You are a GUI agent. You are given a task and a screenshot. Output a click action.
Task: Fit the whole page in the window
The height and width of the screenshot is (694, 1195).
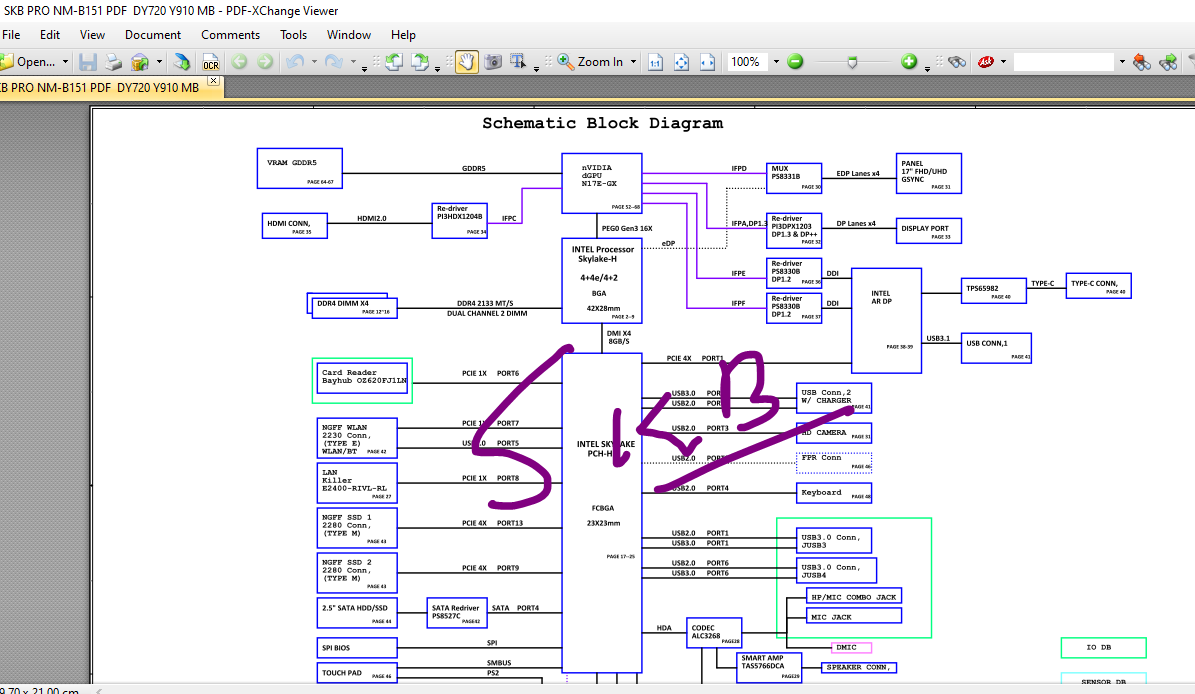click(x=681, y=62)
